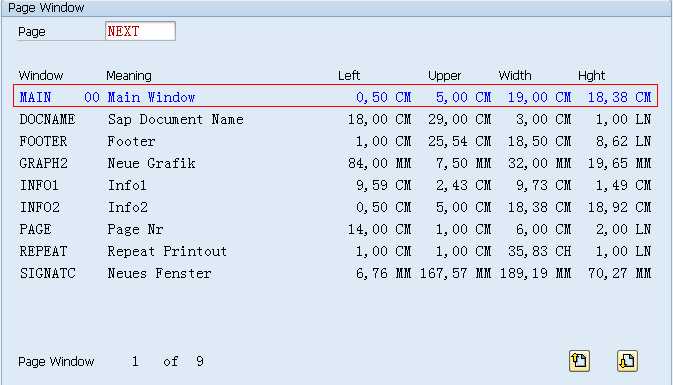Click the Upper column header

pos(445,76)
